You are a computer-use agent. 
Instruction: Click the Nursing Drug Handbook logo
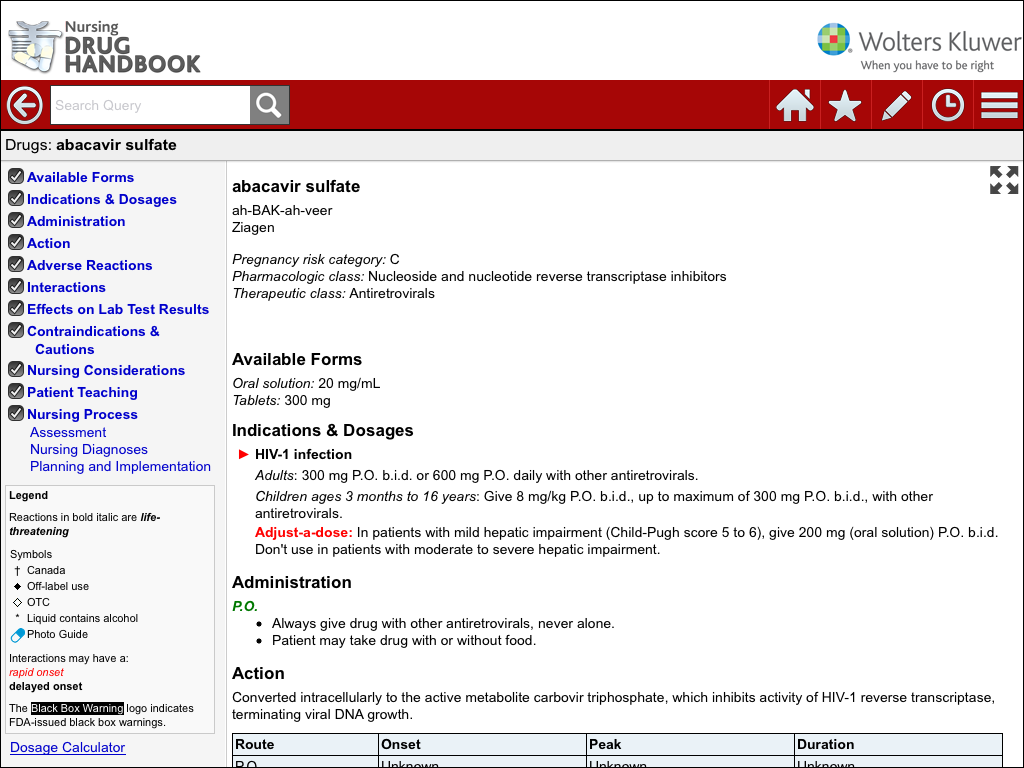105,45
